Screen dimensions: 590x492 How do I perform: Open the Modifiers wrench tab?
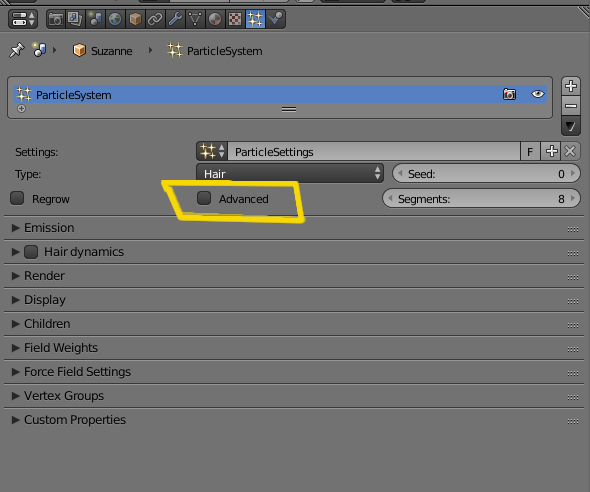175,19
